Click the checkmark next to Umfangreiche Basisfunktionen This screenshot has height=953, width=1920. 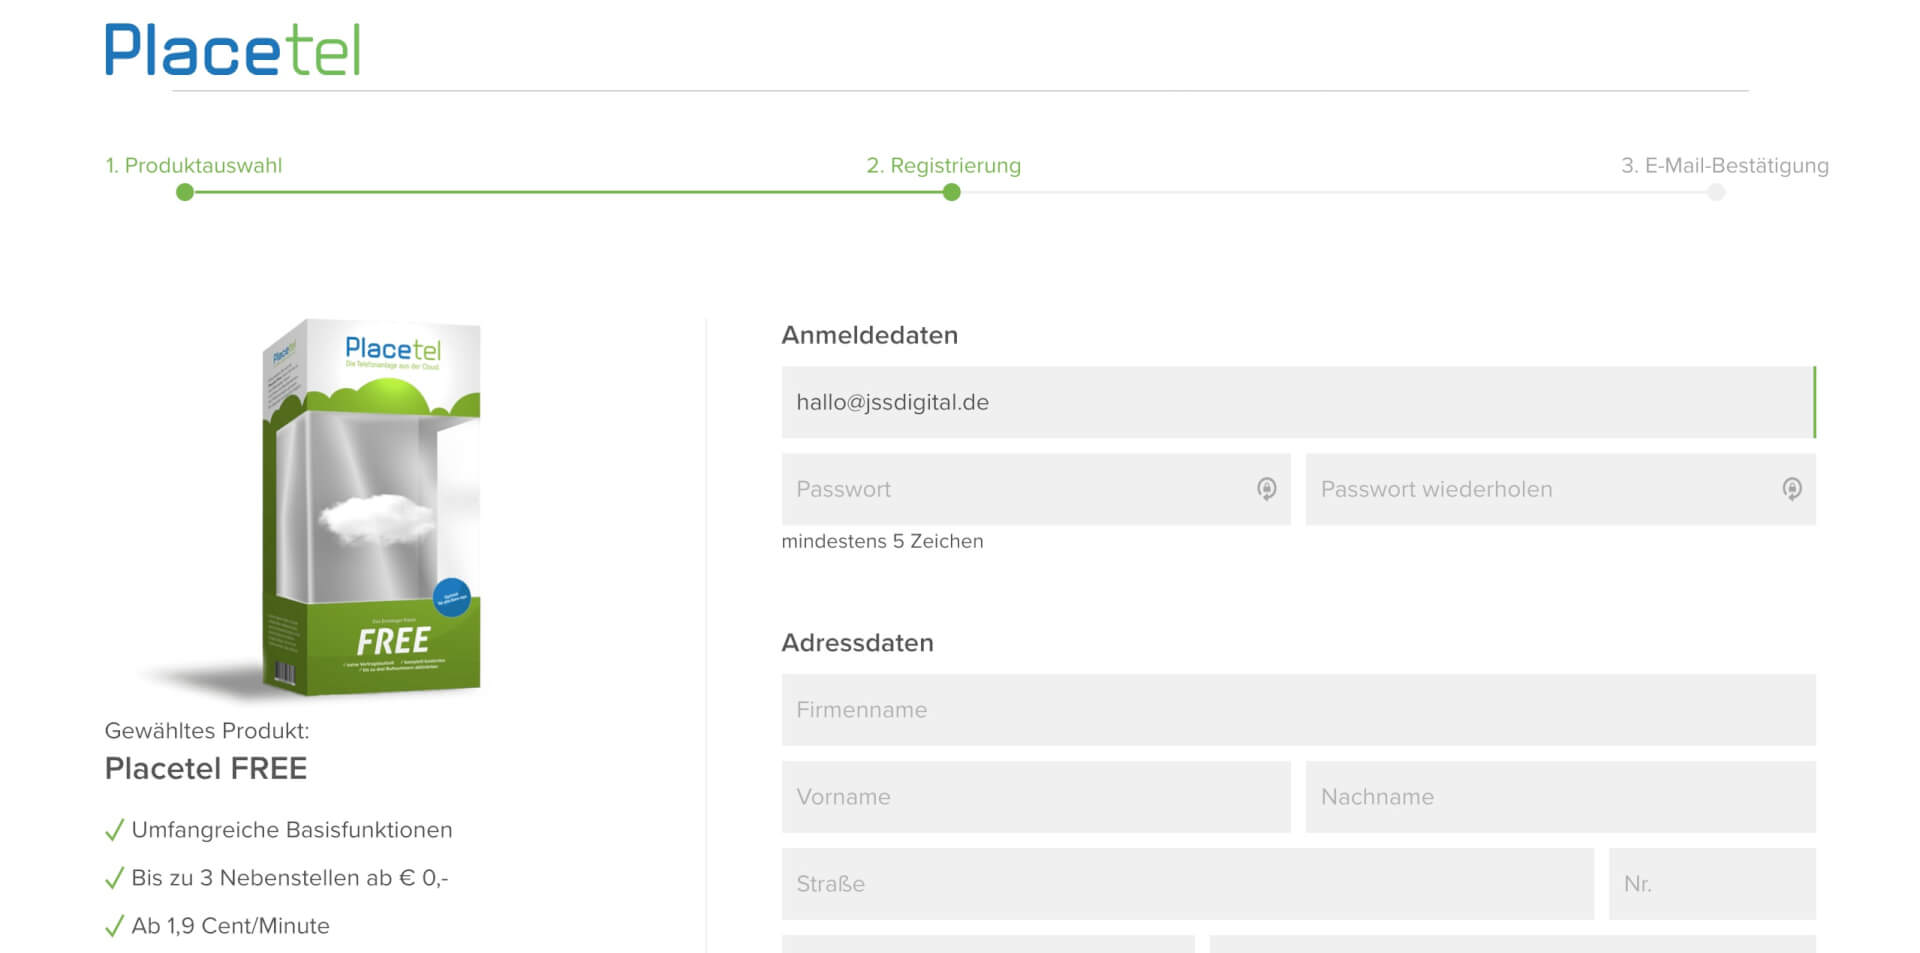pos(114,830)
